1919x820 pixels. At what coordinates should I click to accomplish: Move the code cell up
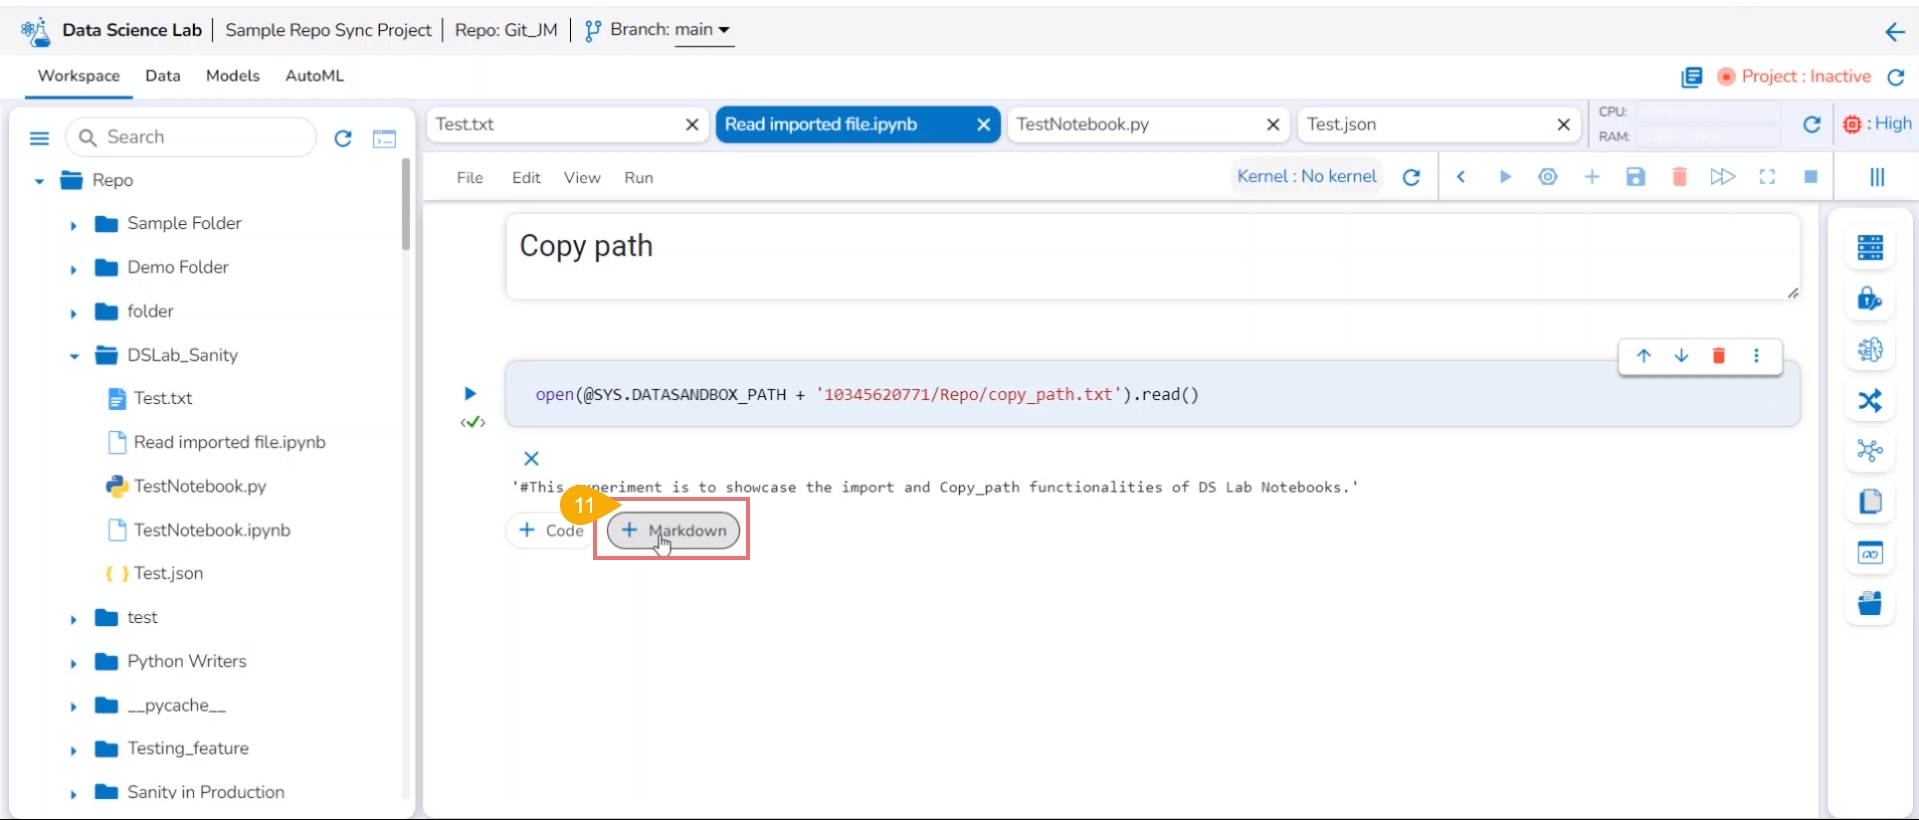pos(1643,356)
